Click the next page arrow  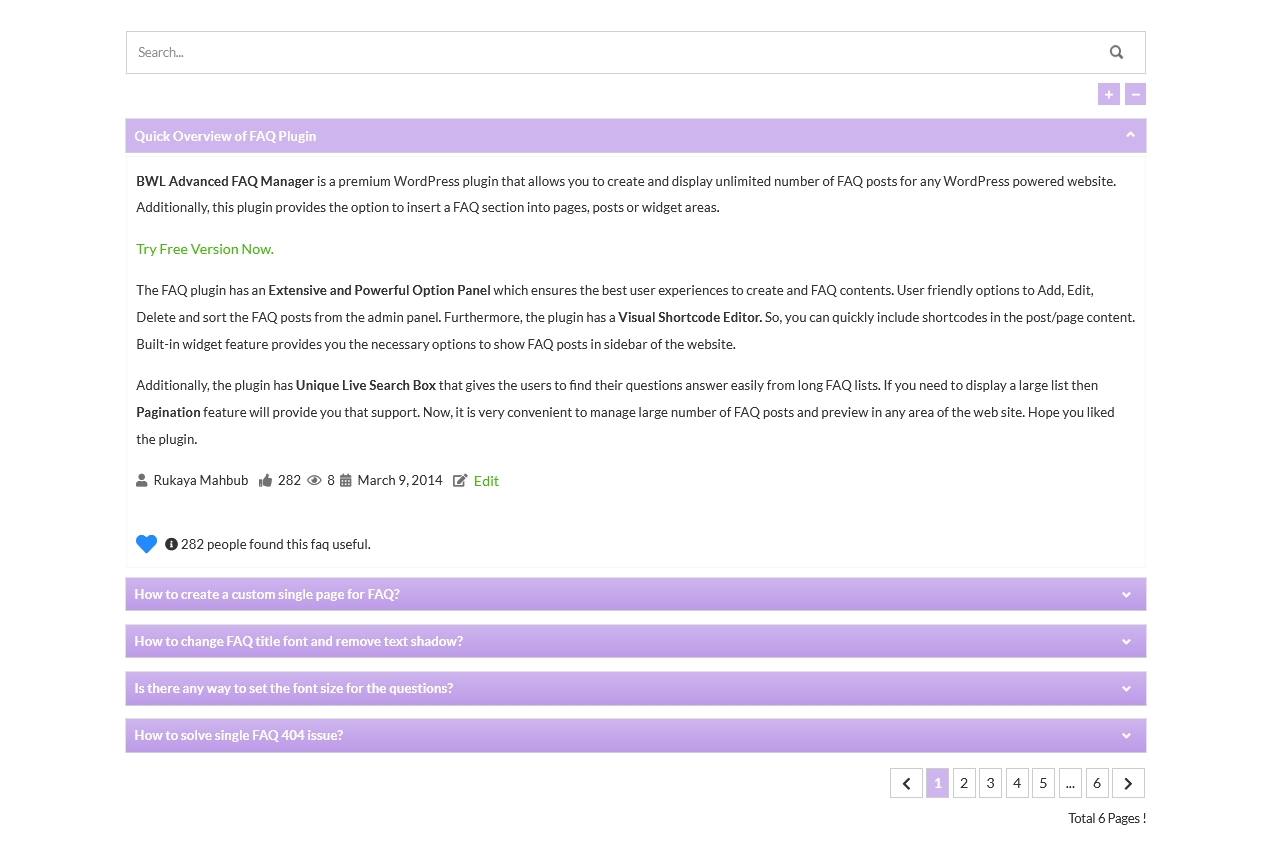click(x=1128, y=783)
